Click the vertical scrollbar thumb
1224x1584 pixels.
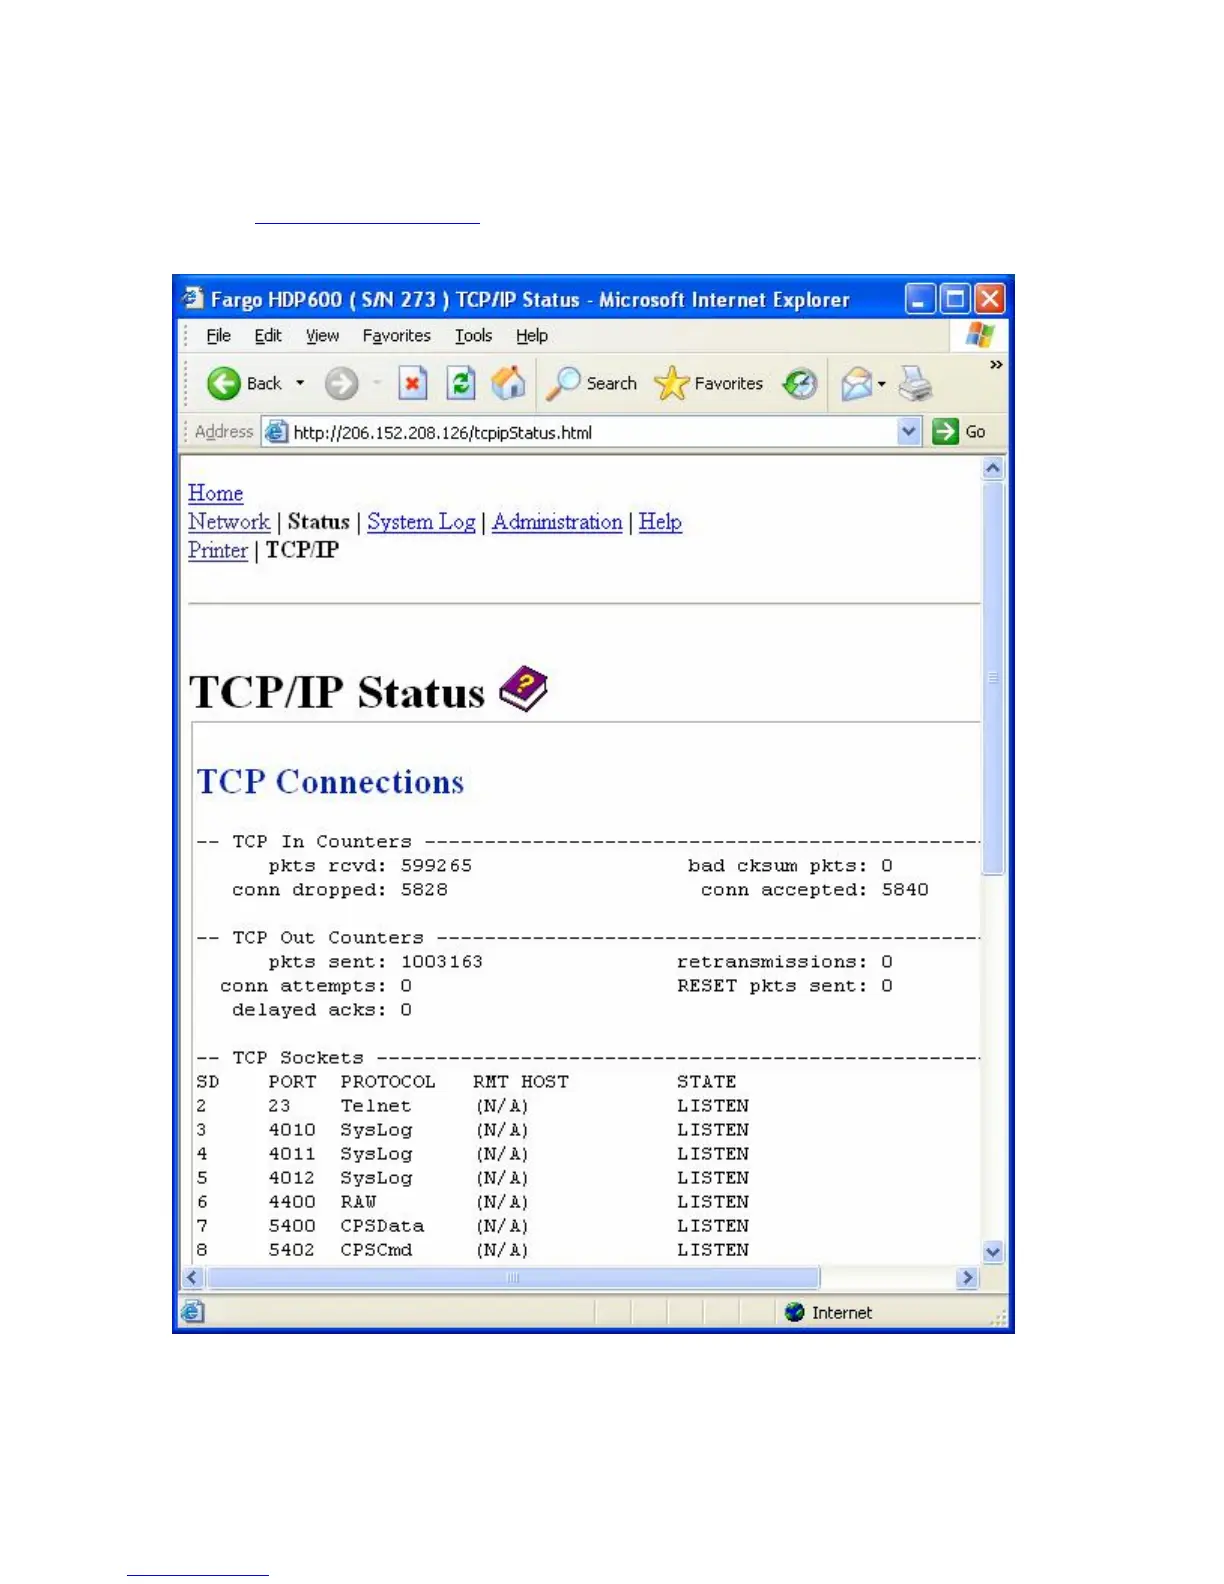(x=993, y=677)
